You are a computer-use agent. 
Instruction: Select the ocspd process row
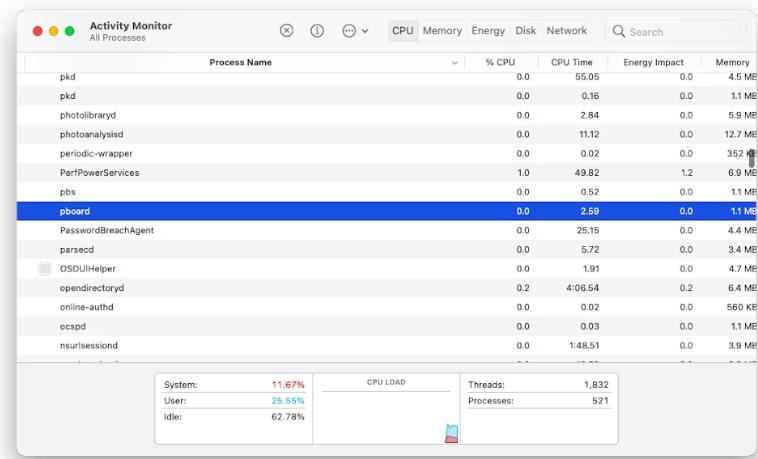pyautogui.click(x=387, y=326)
